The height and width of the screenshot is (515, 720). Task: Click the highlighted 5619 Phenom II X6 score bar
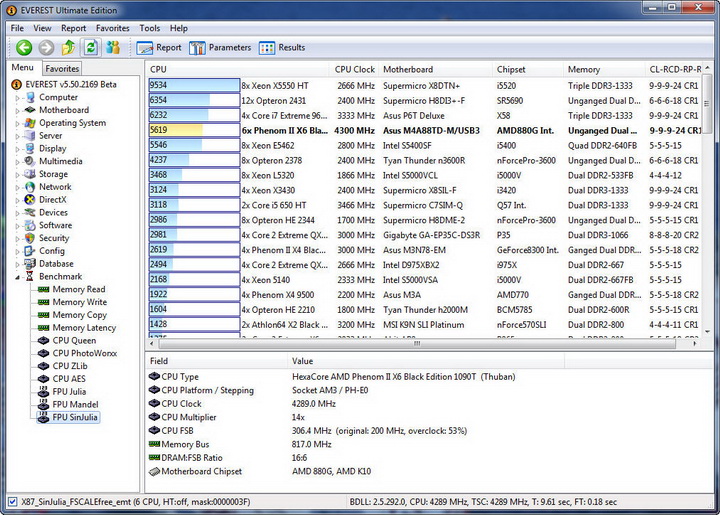coord(194,130)
